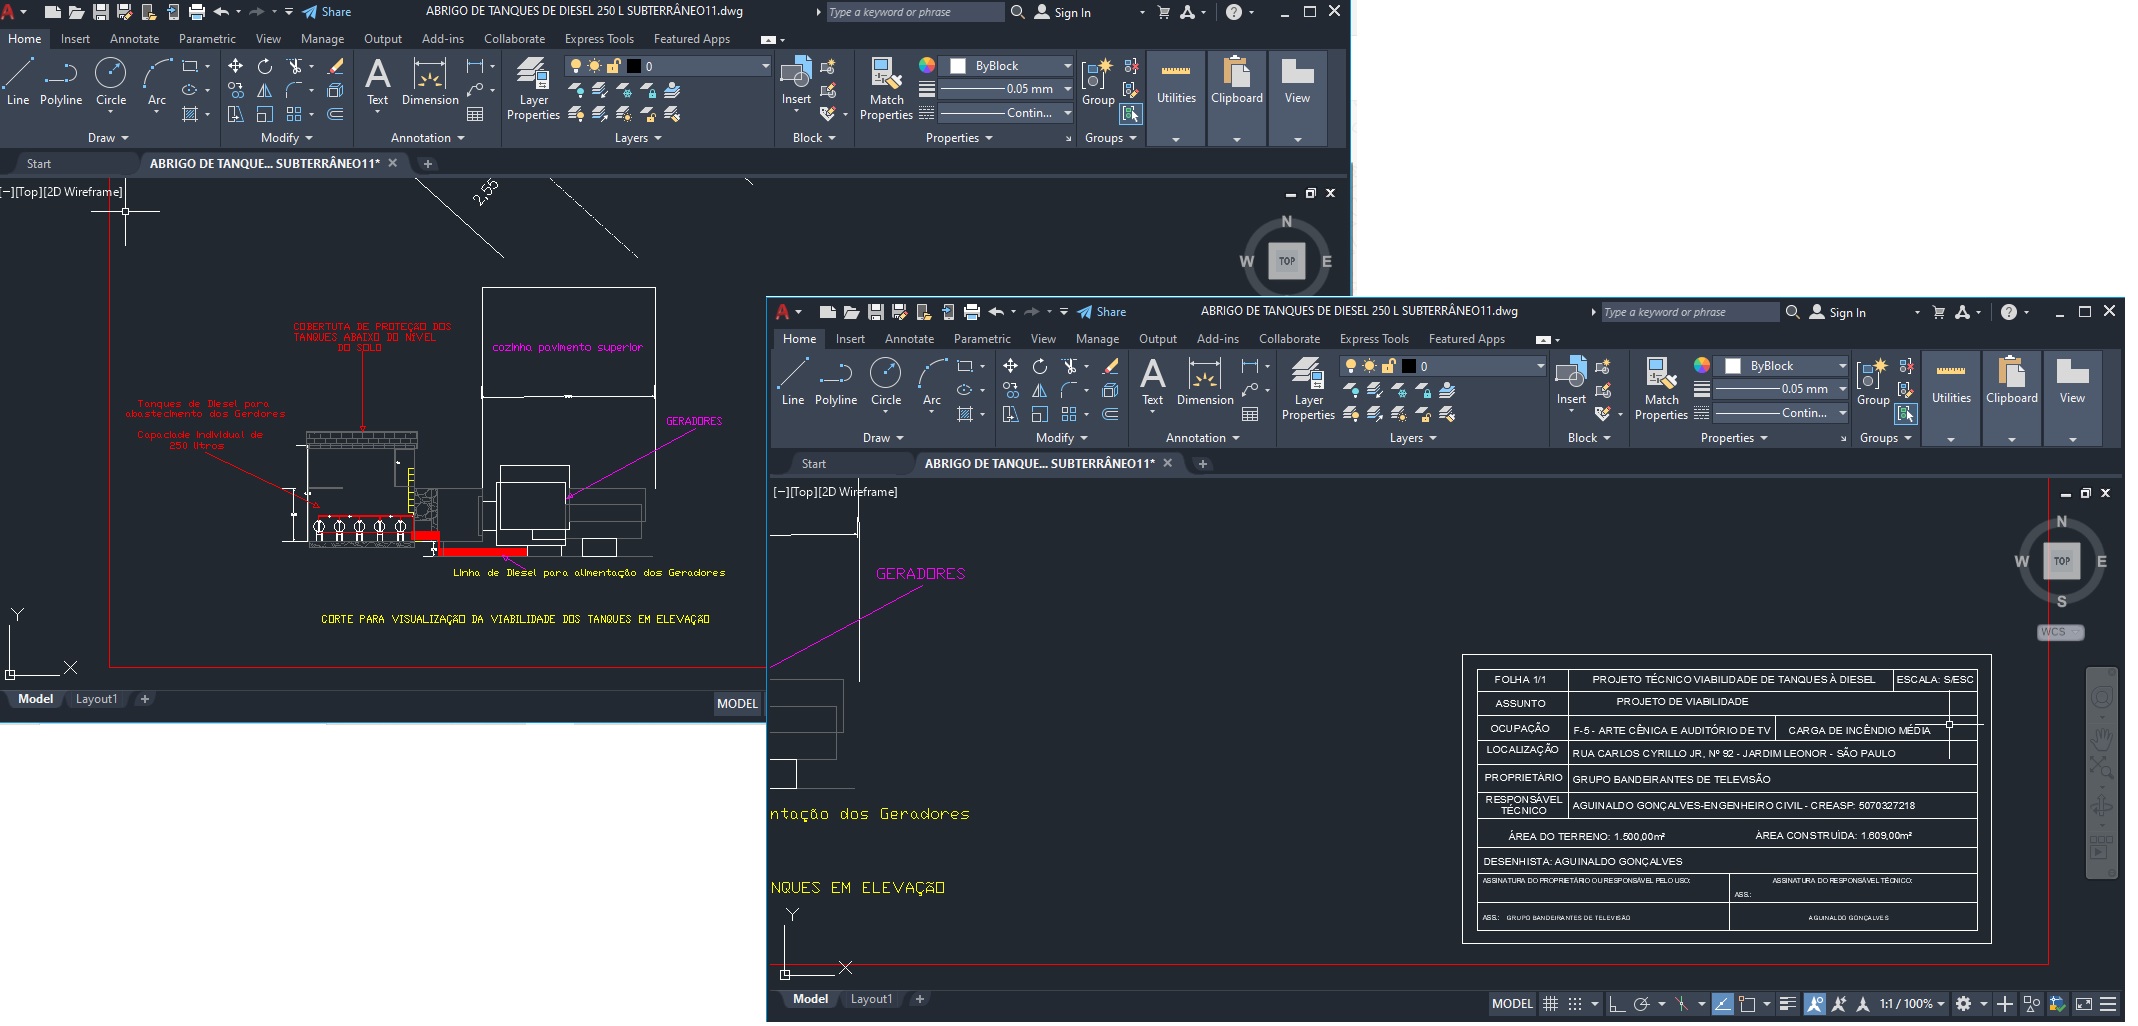Open the ByBlock color dropdown in front window
2138x1026 pixels.
point(1784,366)
